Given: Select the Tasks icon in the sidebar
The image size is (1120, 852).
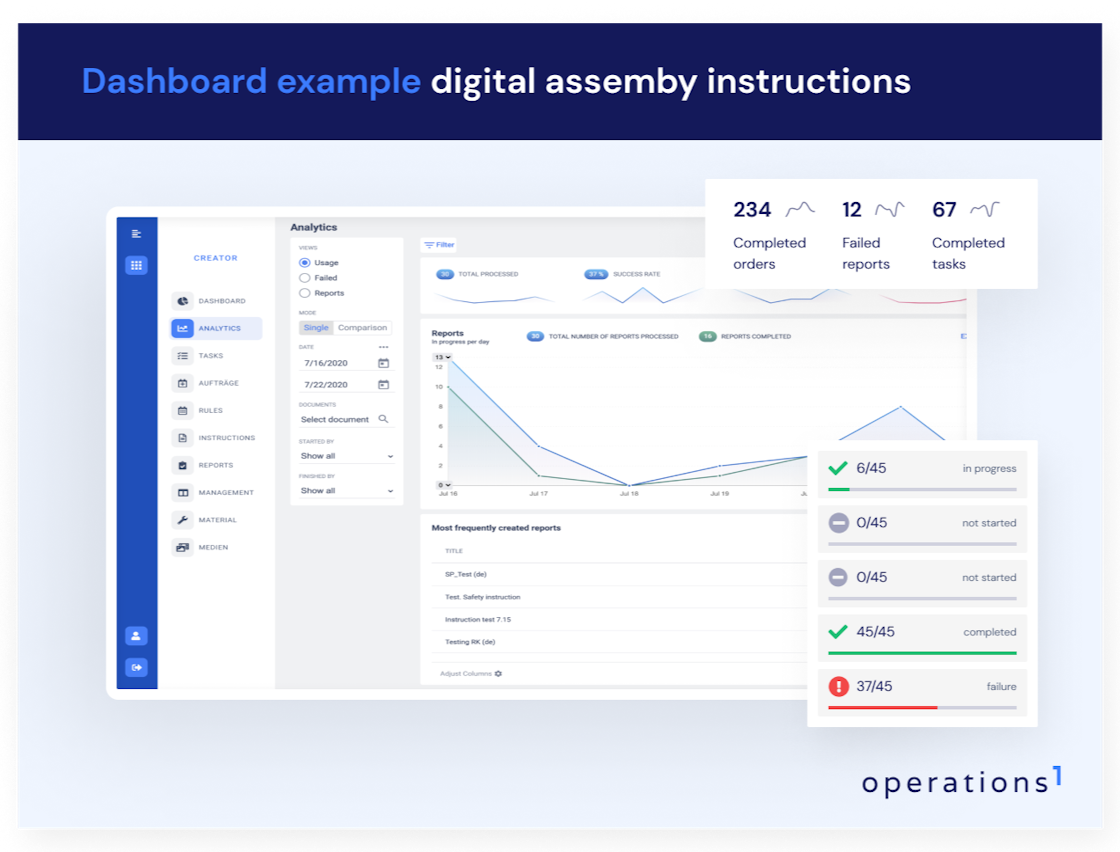Looking at the screenshot, I should 183,356.
